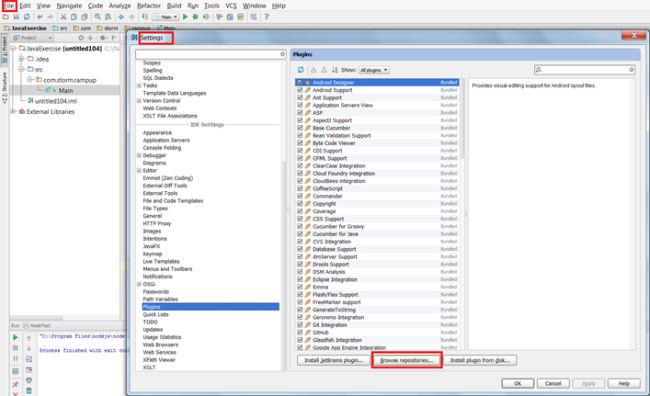Disable the CoffeeScript plugin checkbox
The height and width of the screenshot is (396, 650).
pyautogui.click(x=300, y=188)
